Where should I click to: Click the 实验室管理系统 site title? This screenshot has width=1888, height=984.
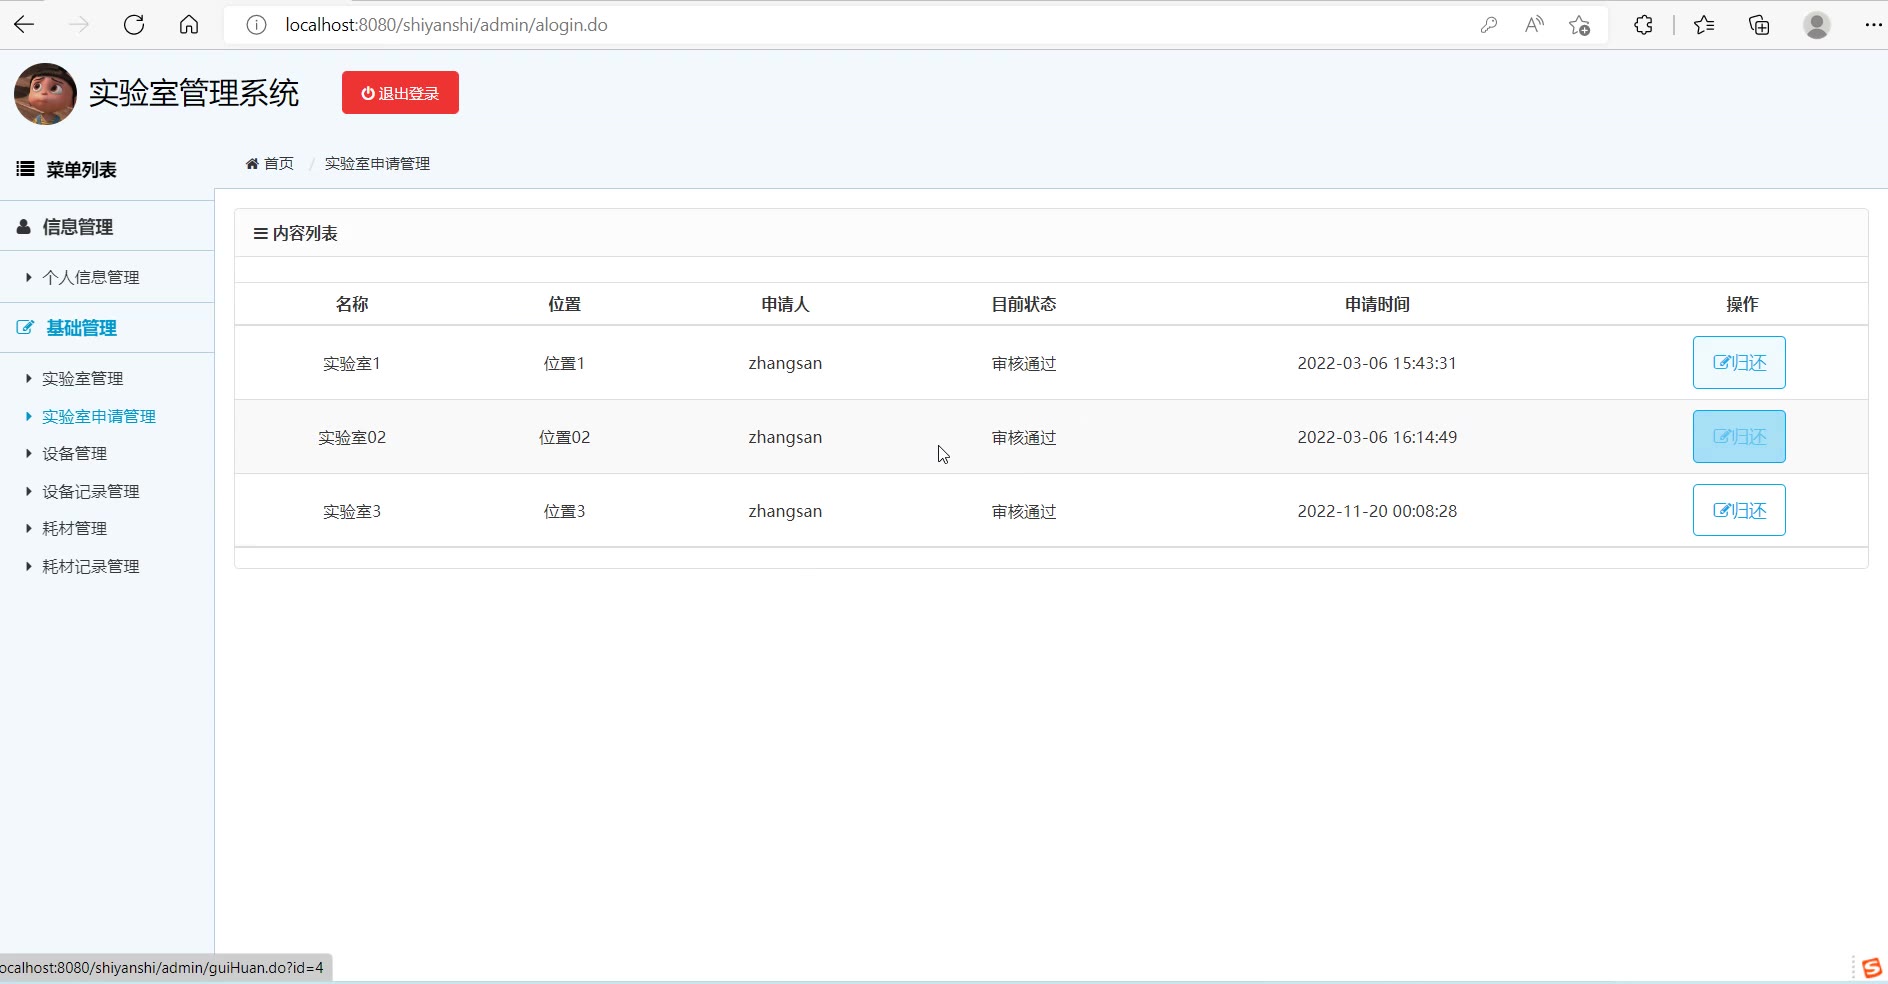pos(194,93)
